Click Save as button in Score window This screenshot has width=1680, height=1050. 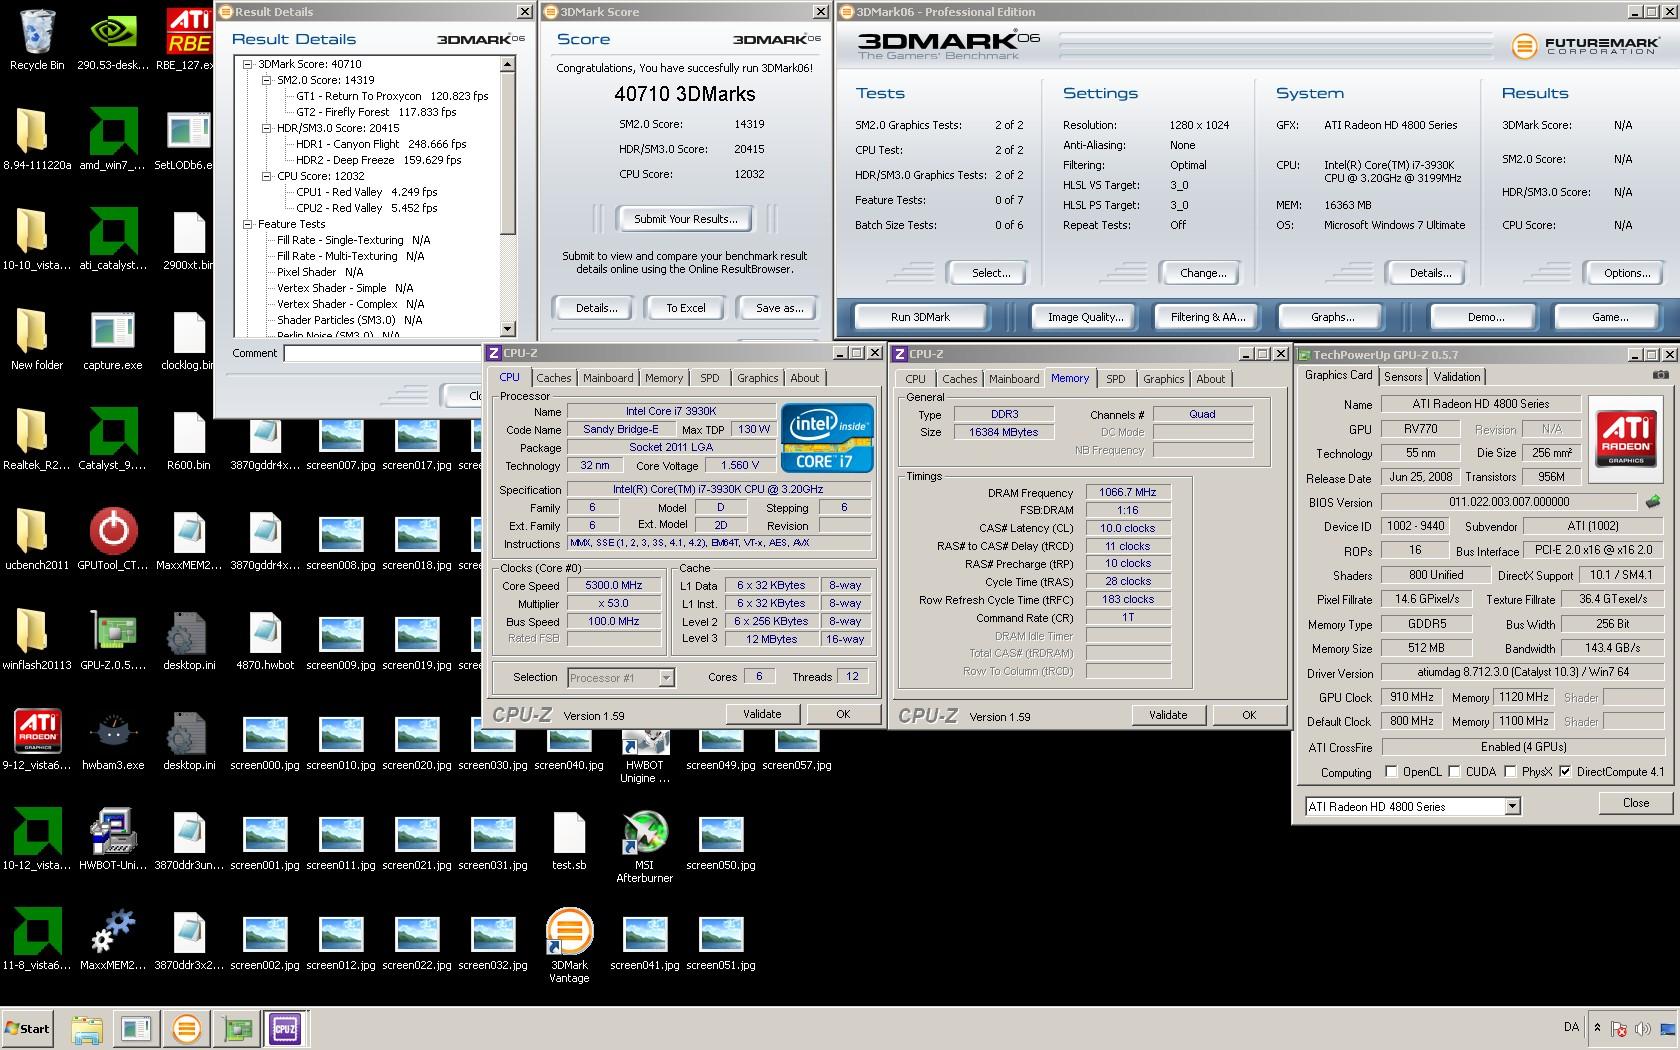point(780,308)
